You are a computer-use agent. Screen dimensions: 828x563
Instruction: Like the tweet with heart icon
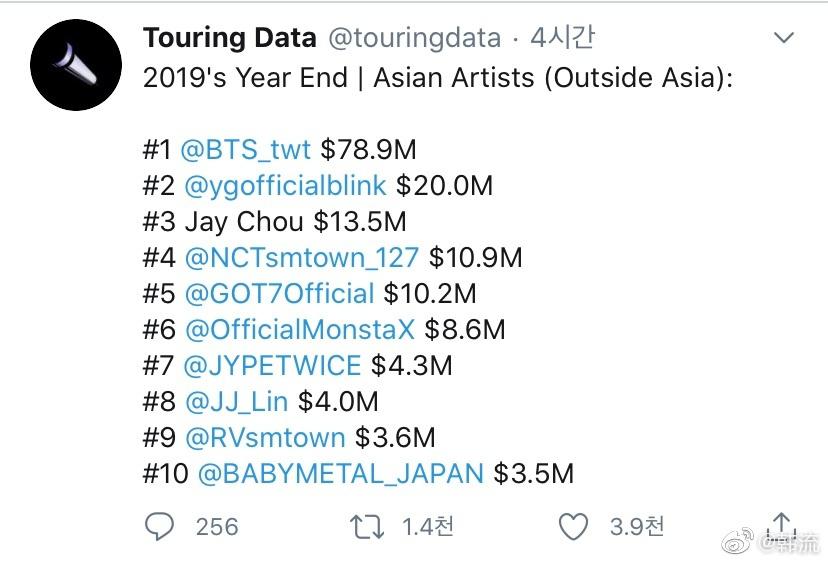pos(573,526)
